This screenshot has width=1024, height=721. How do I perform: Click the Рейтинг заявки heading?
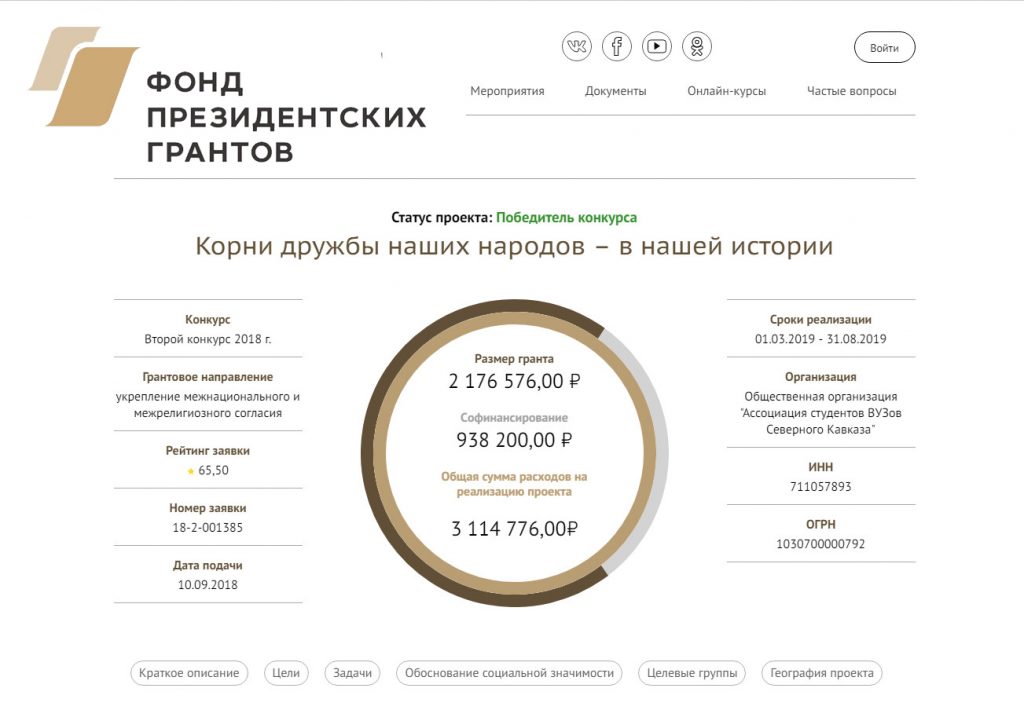pos(208,451)
